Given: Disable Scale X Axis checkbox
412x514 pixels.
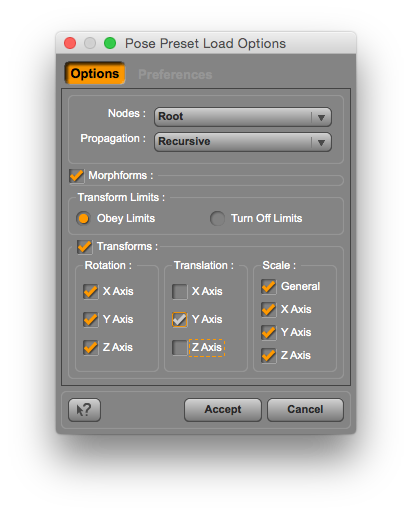Looking at the screenshot, I should coord(269,310).
